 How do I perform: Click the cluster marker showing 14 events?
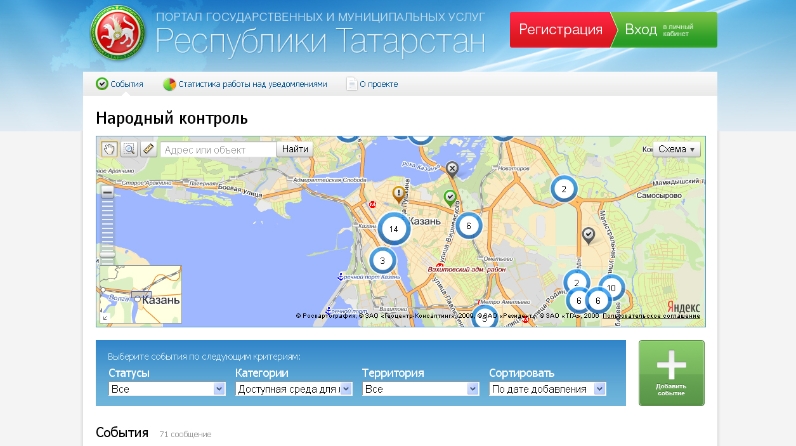click(394, 229)
